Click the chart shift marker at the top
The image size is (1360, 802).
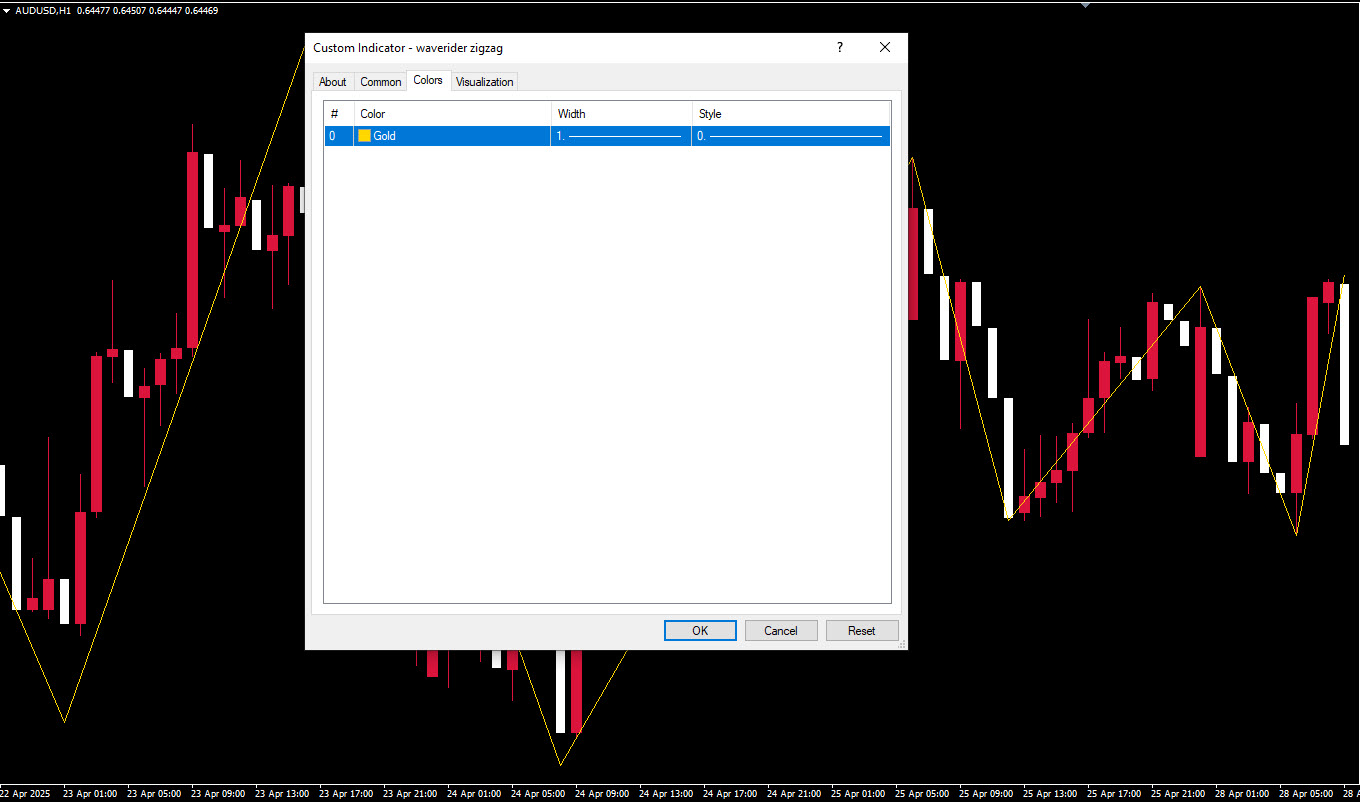tap(1086, 5)
